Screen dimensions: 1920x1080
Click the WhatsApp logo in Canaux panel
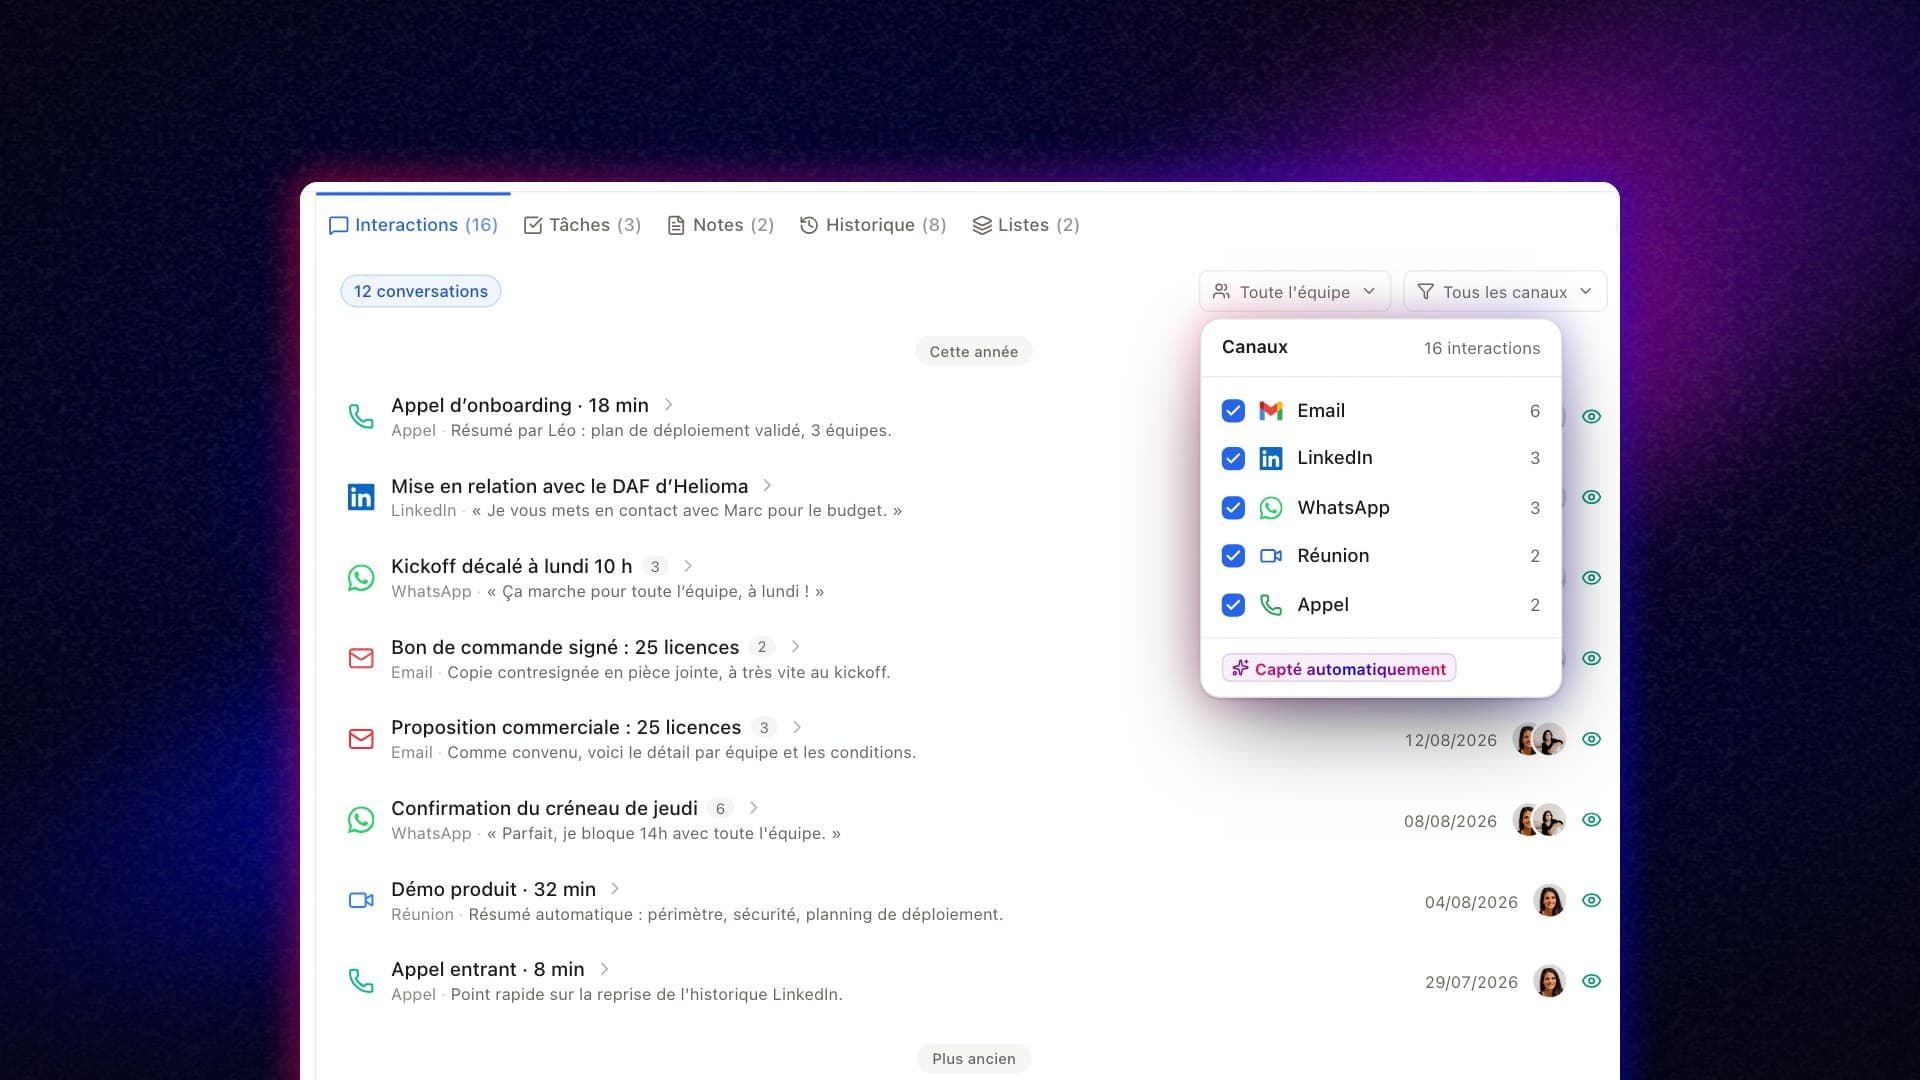(1271, 508)
